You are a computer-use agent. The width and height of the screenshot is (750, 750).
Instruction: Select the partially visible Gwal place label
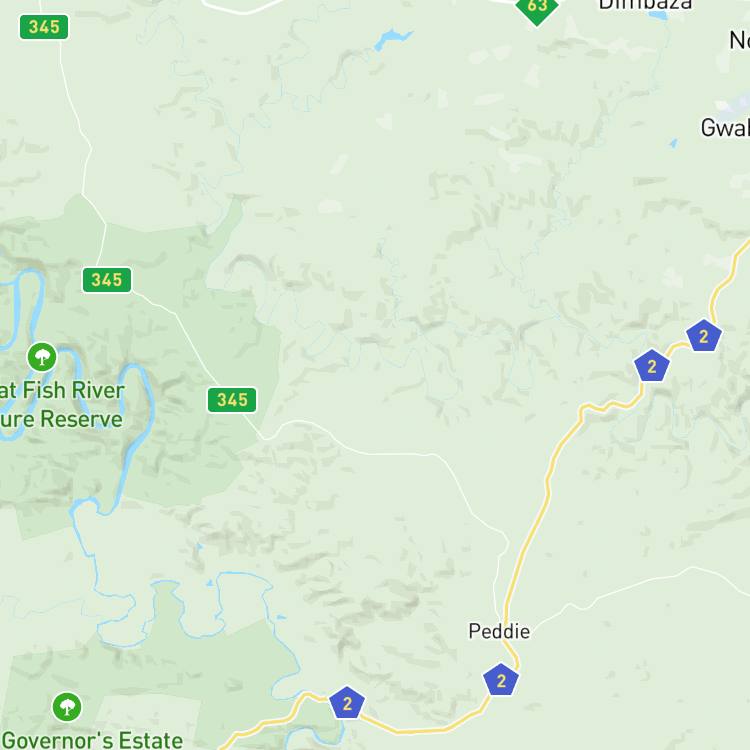click(725, 128)
